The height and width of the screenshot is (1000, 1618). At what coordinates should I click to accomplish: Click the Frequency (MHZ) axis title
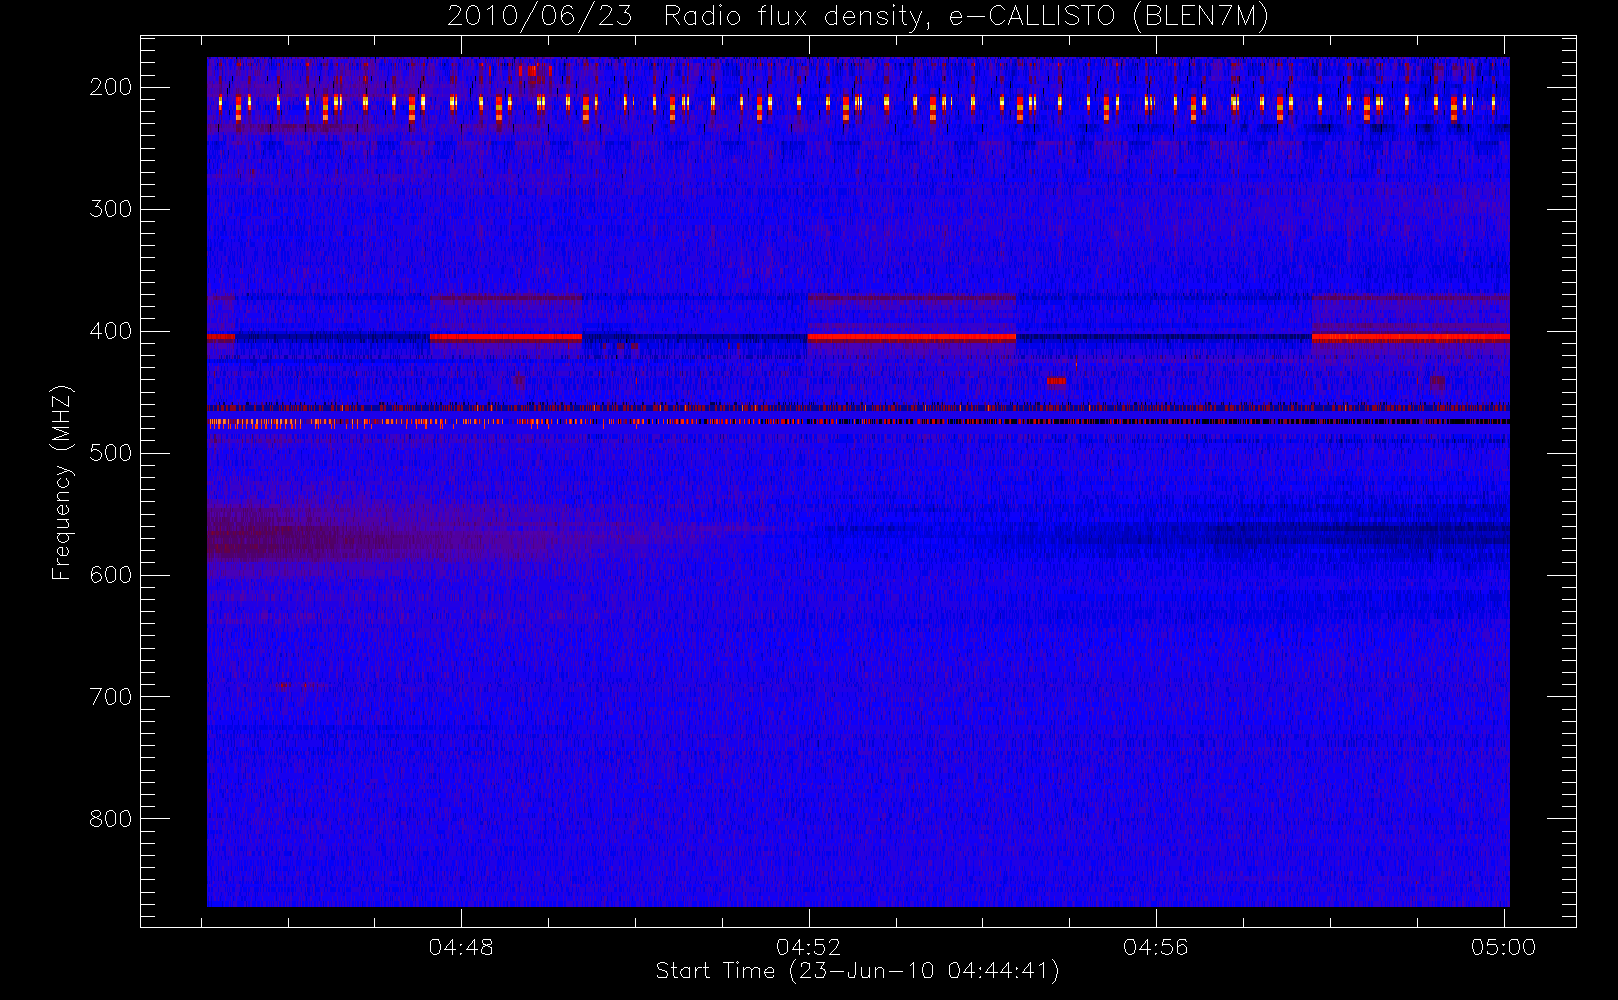pos(62,482)
